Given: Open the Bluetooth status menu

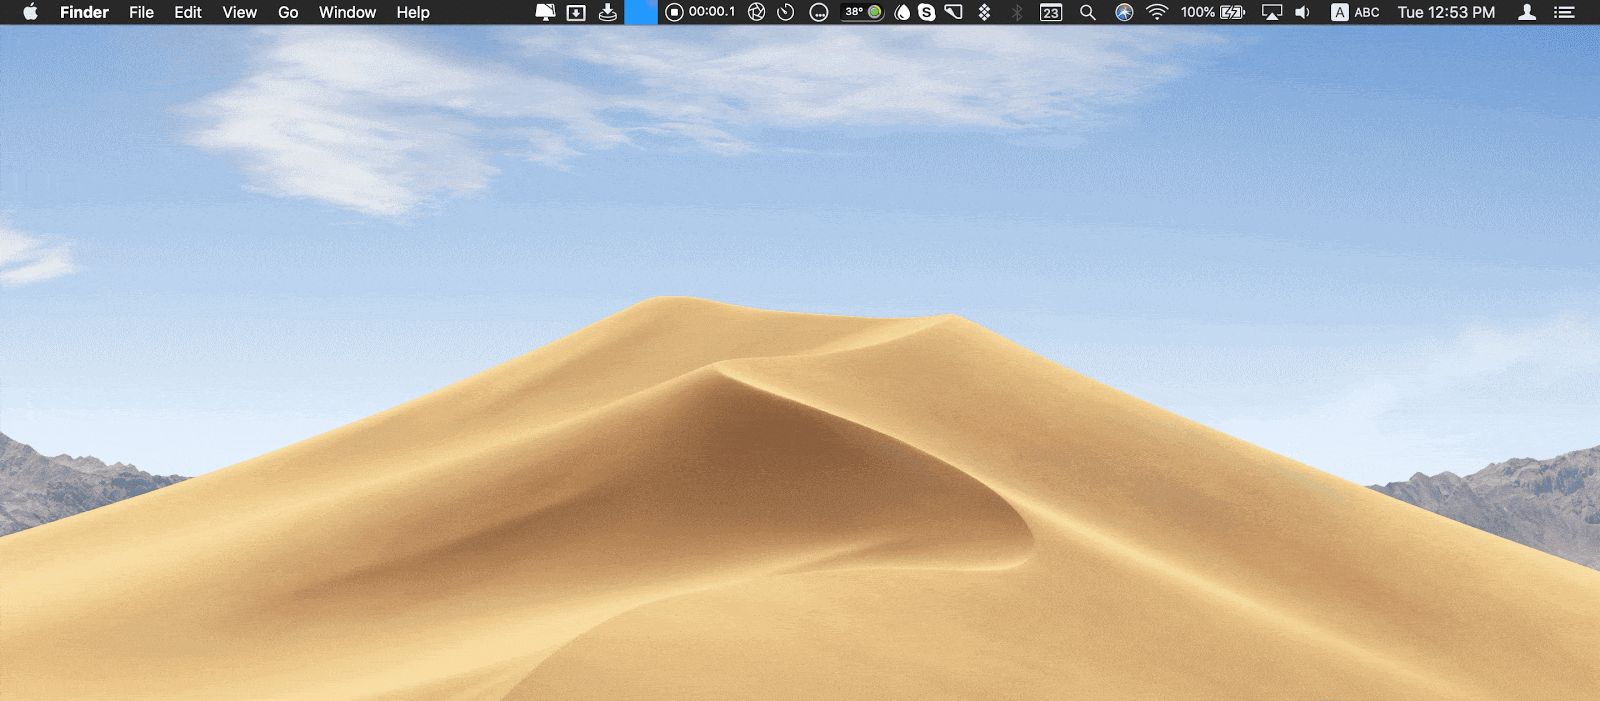Looking at the screenshot, I should (x=1017, y=12).
